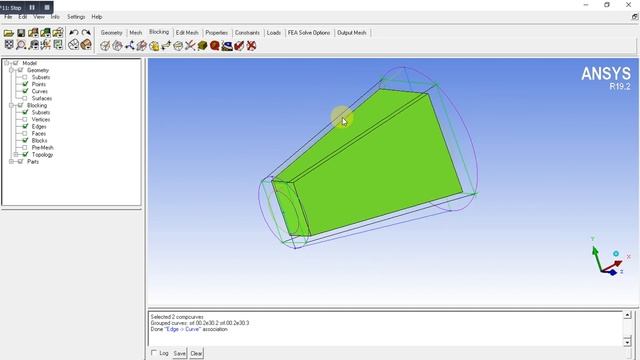Uncheck the Blocking Subsets checkbox

(25, 112)
